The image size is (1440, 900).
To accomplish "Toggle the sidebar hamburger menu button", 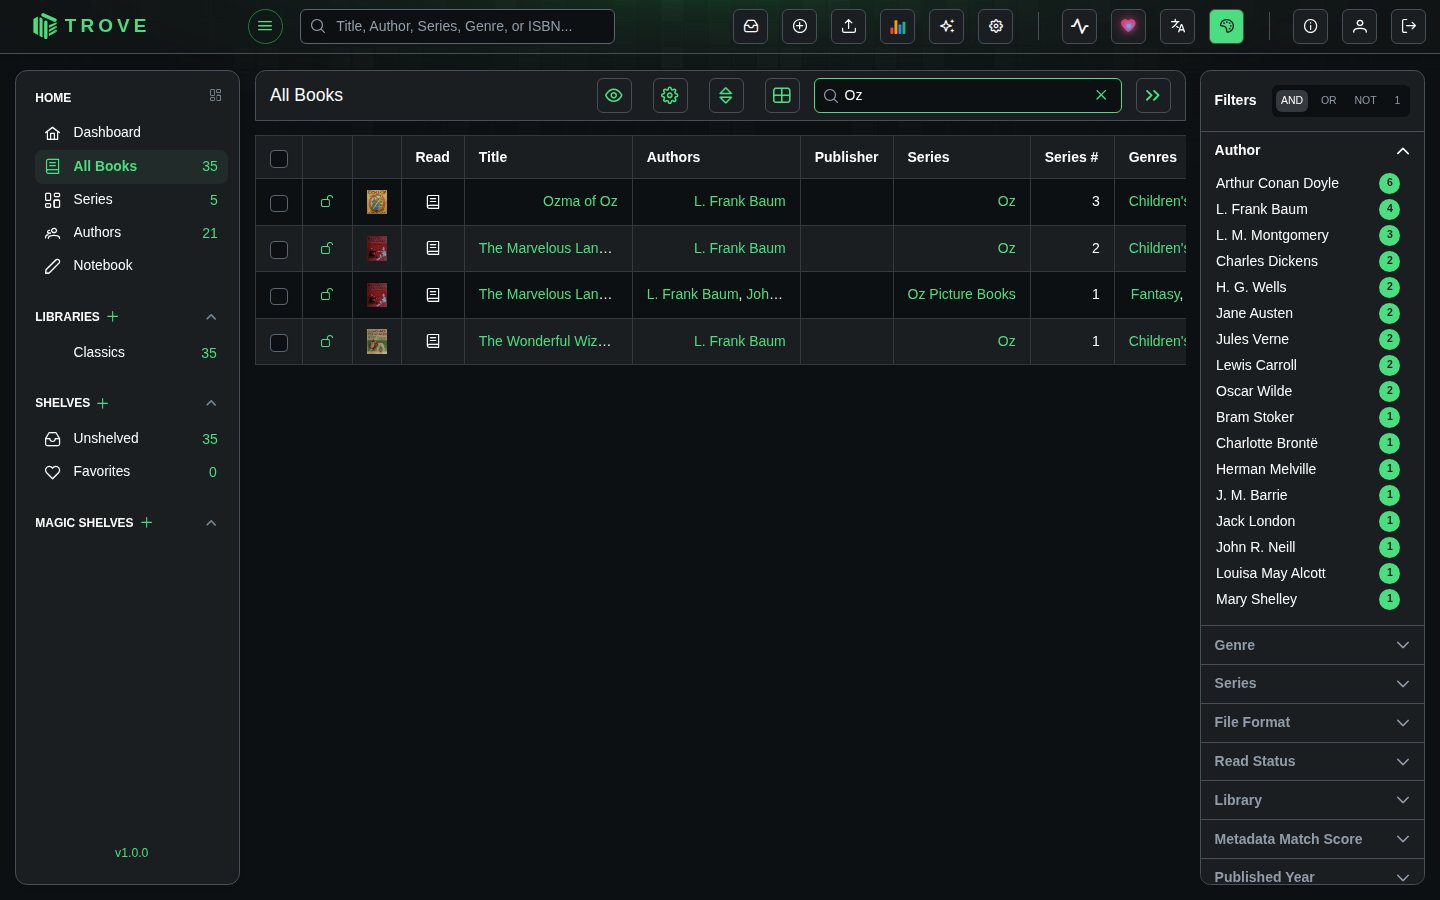I will [x=265, y=26].
